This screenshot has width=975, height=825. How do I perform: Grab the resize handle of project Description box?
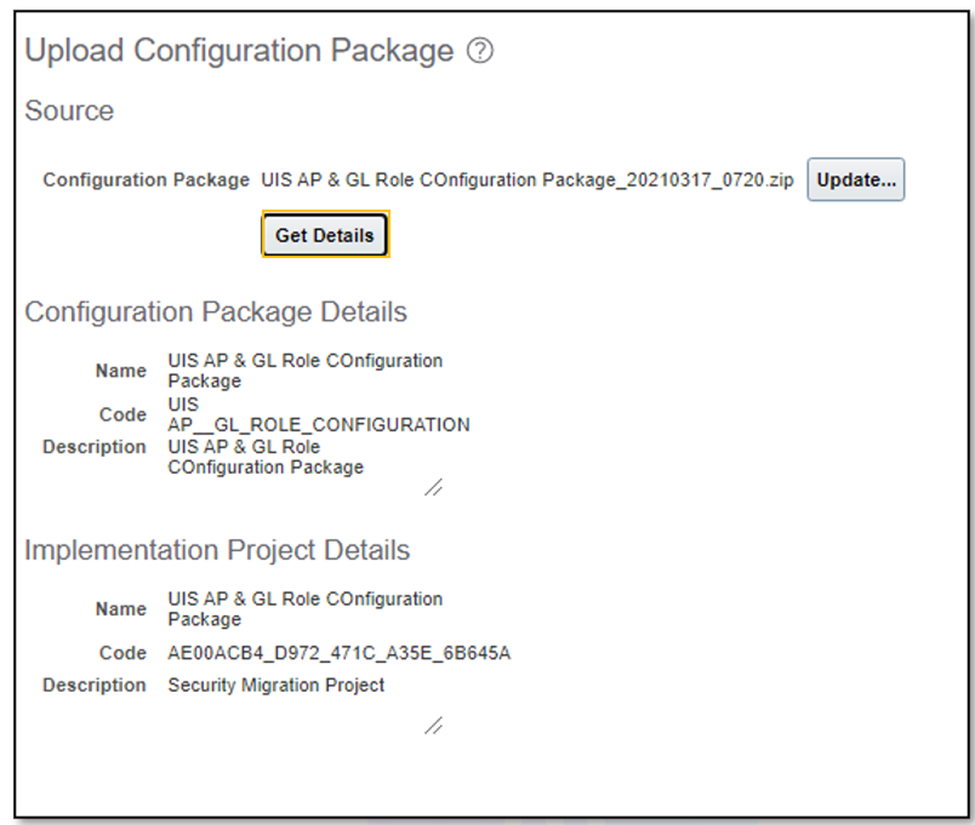[x=433, y=726]
